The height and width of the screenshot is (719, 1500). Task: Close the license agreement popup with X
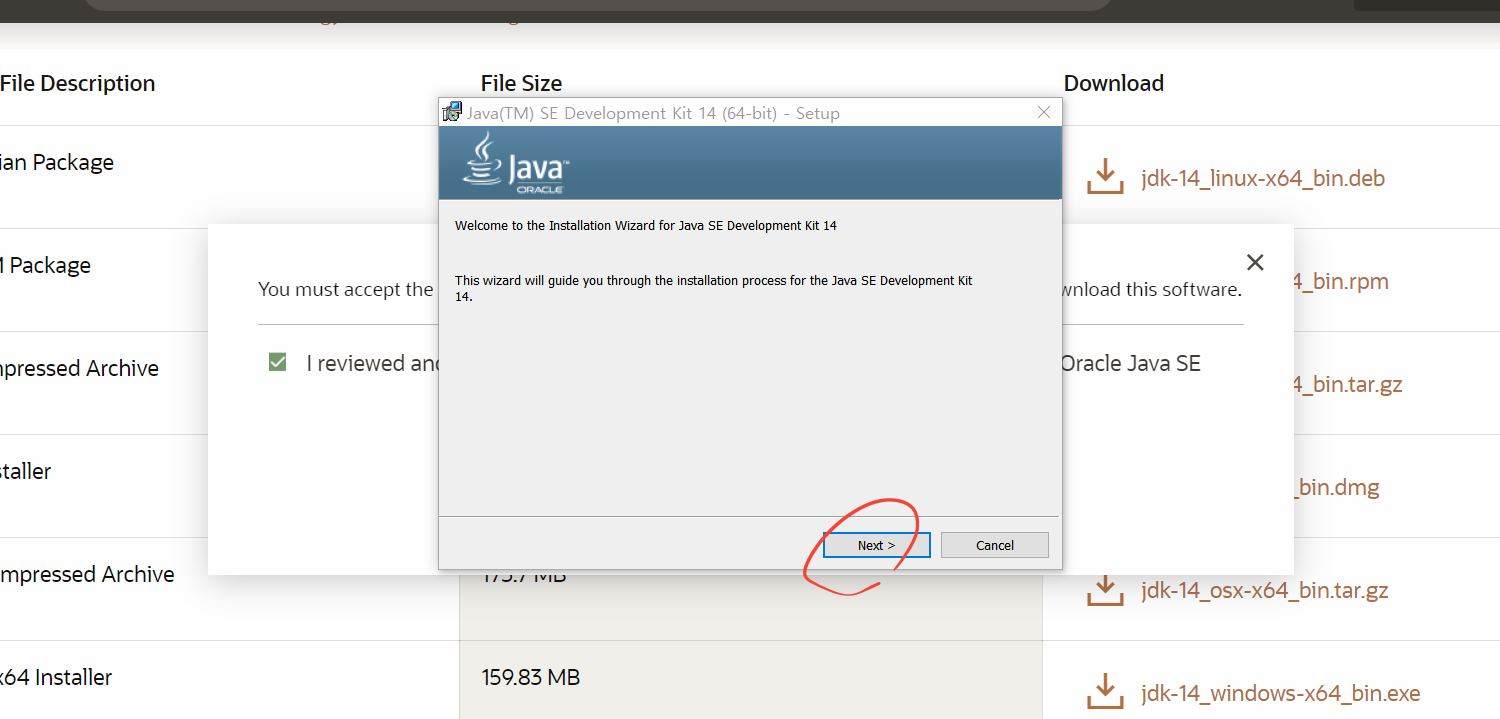(1255, 262)
